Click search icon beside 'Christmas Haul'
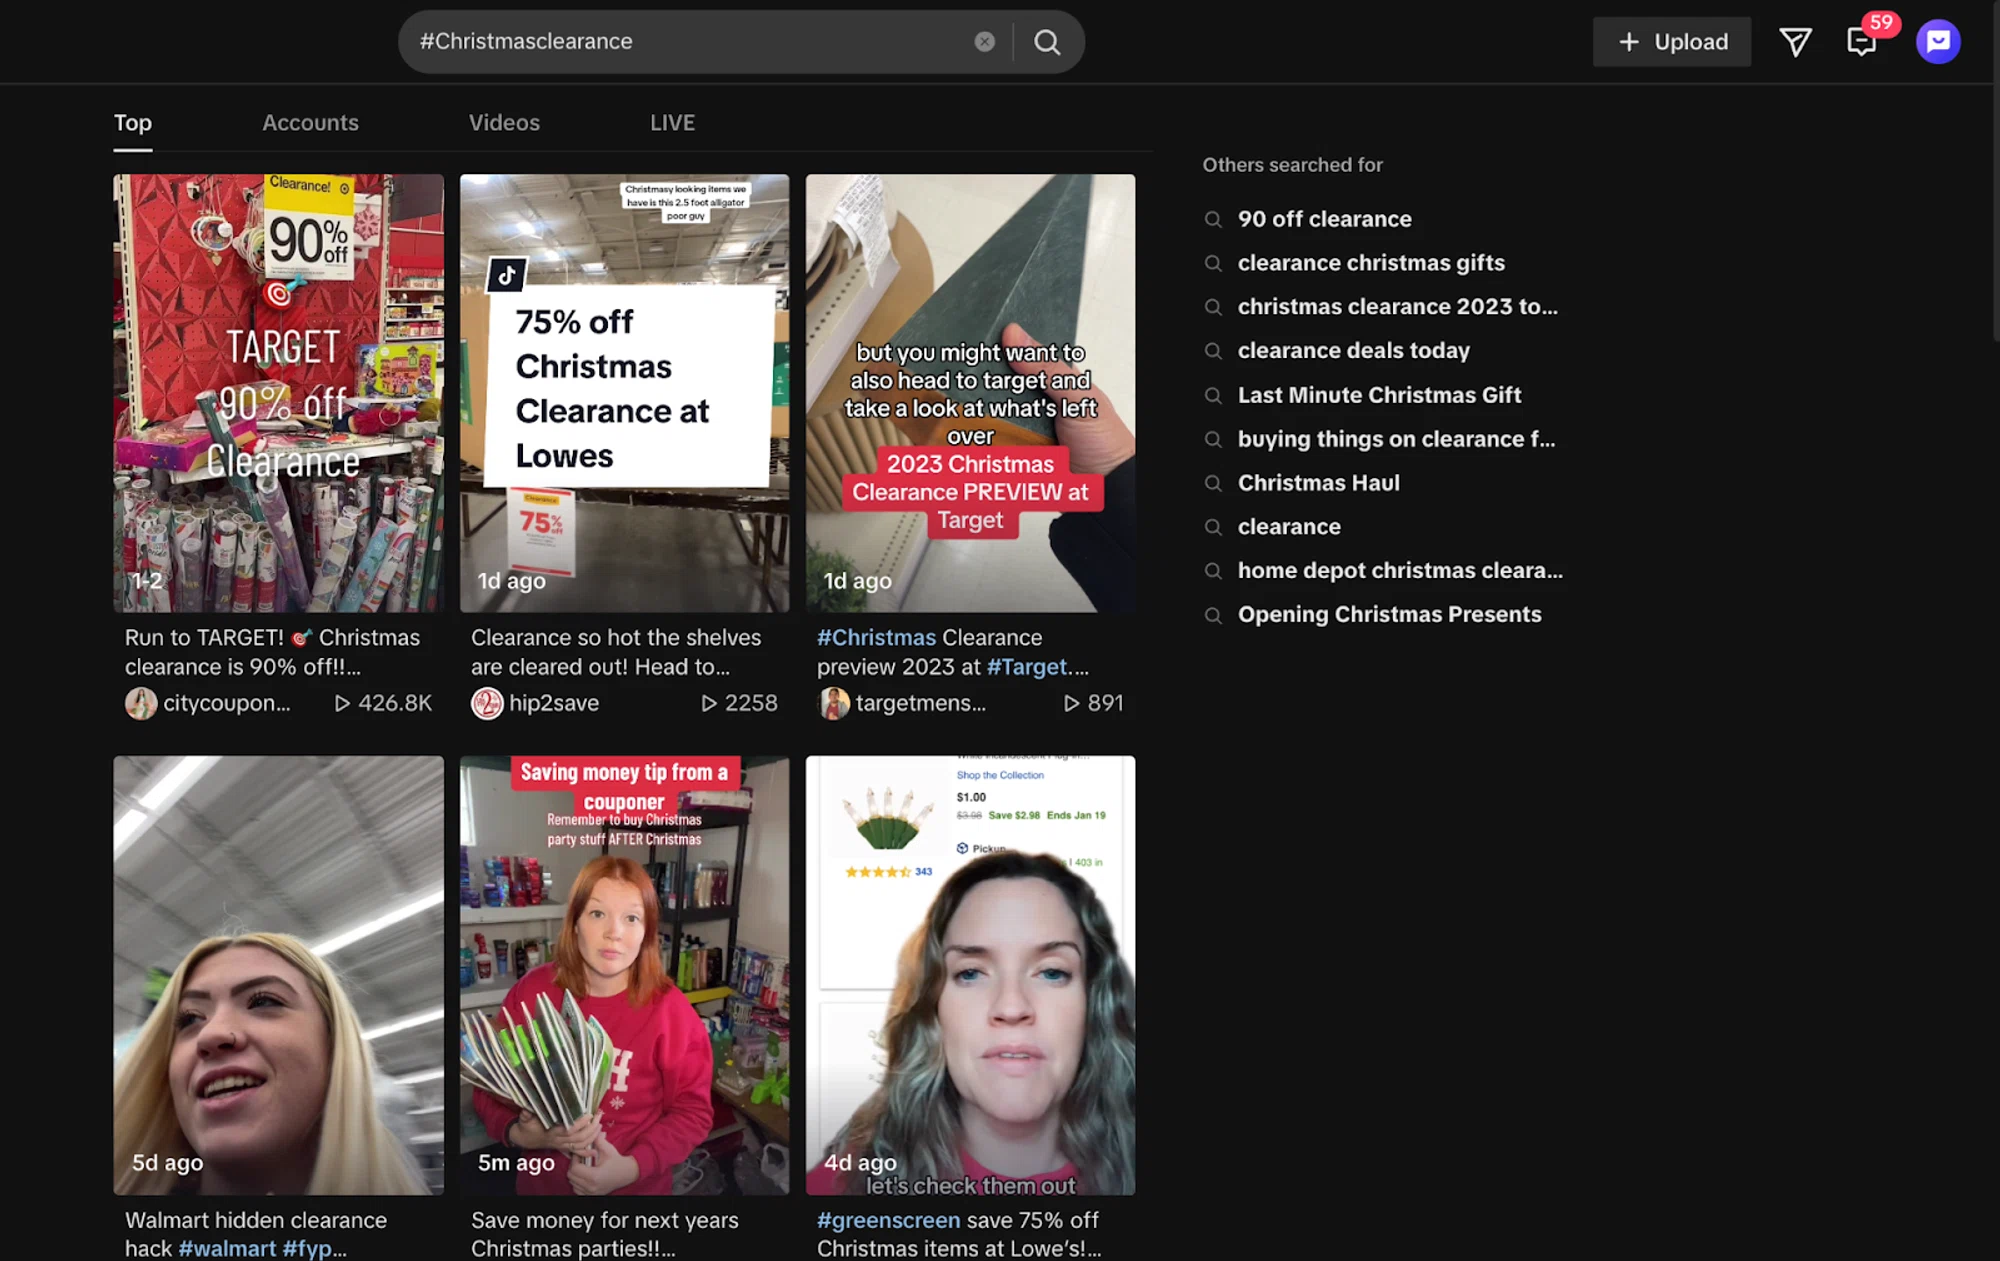Image resolution: width=2000 pixels, height=1261 pixels. pos(1213,483)
